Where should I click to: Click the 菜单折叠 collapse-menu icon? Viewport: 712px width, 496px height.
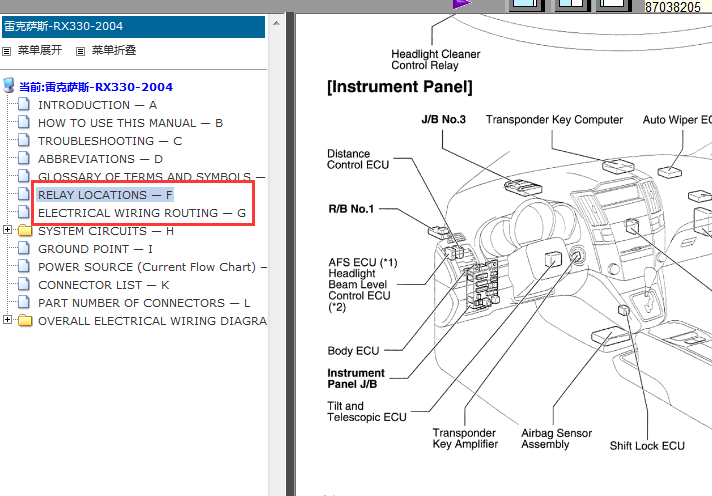pos(80,51)
